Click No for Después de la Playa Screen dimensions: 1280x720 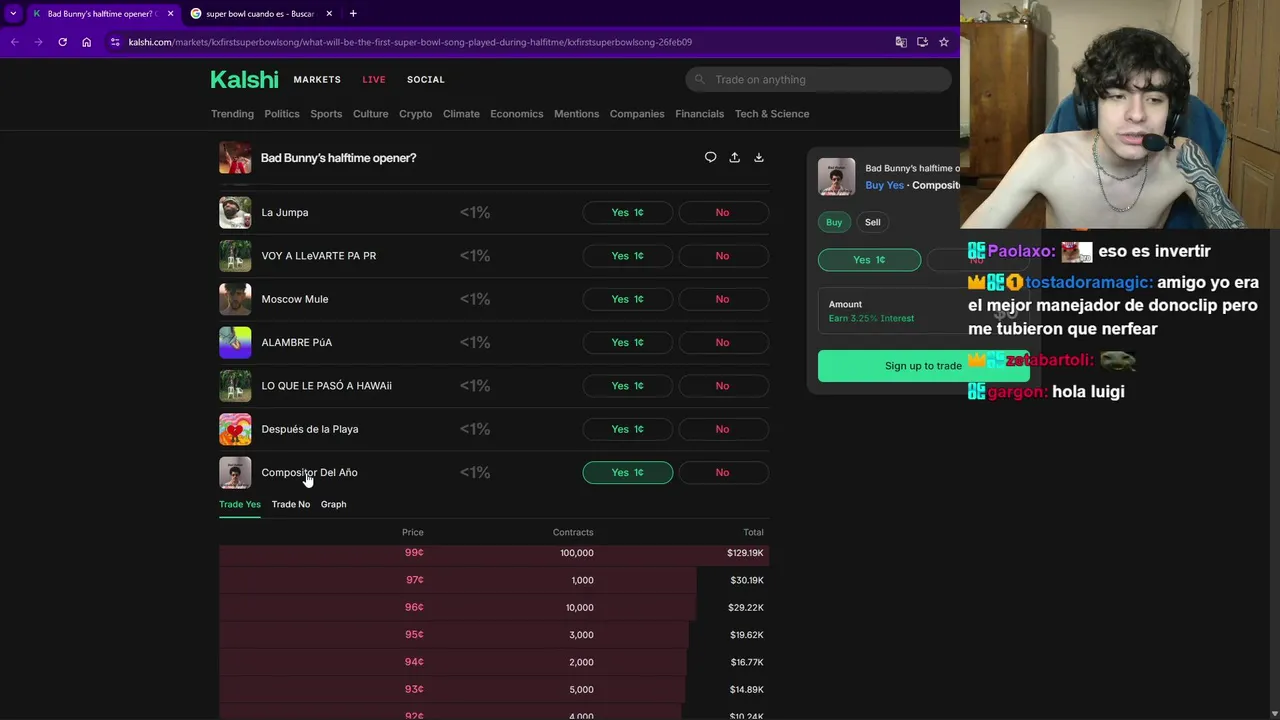pos(723,429)
